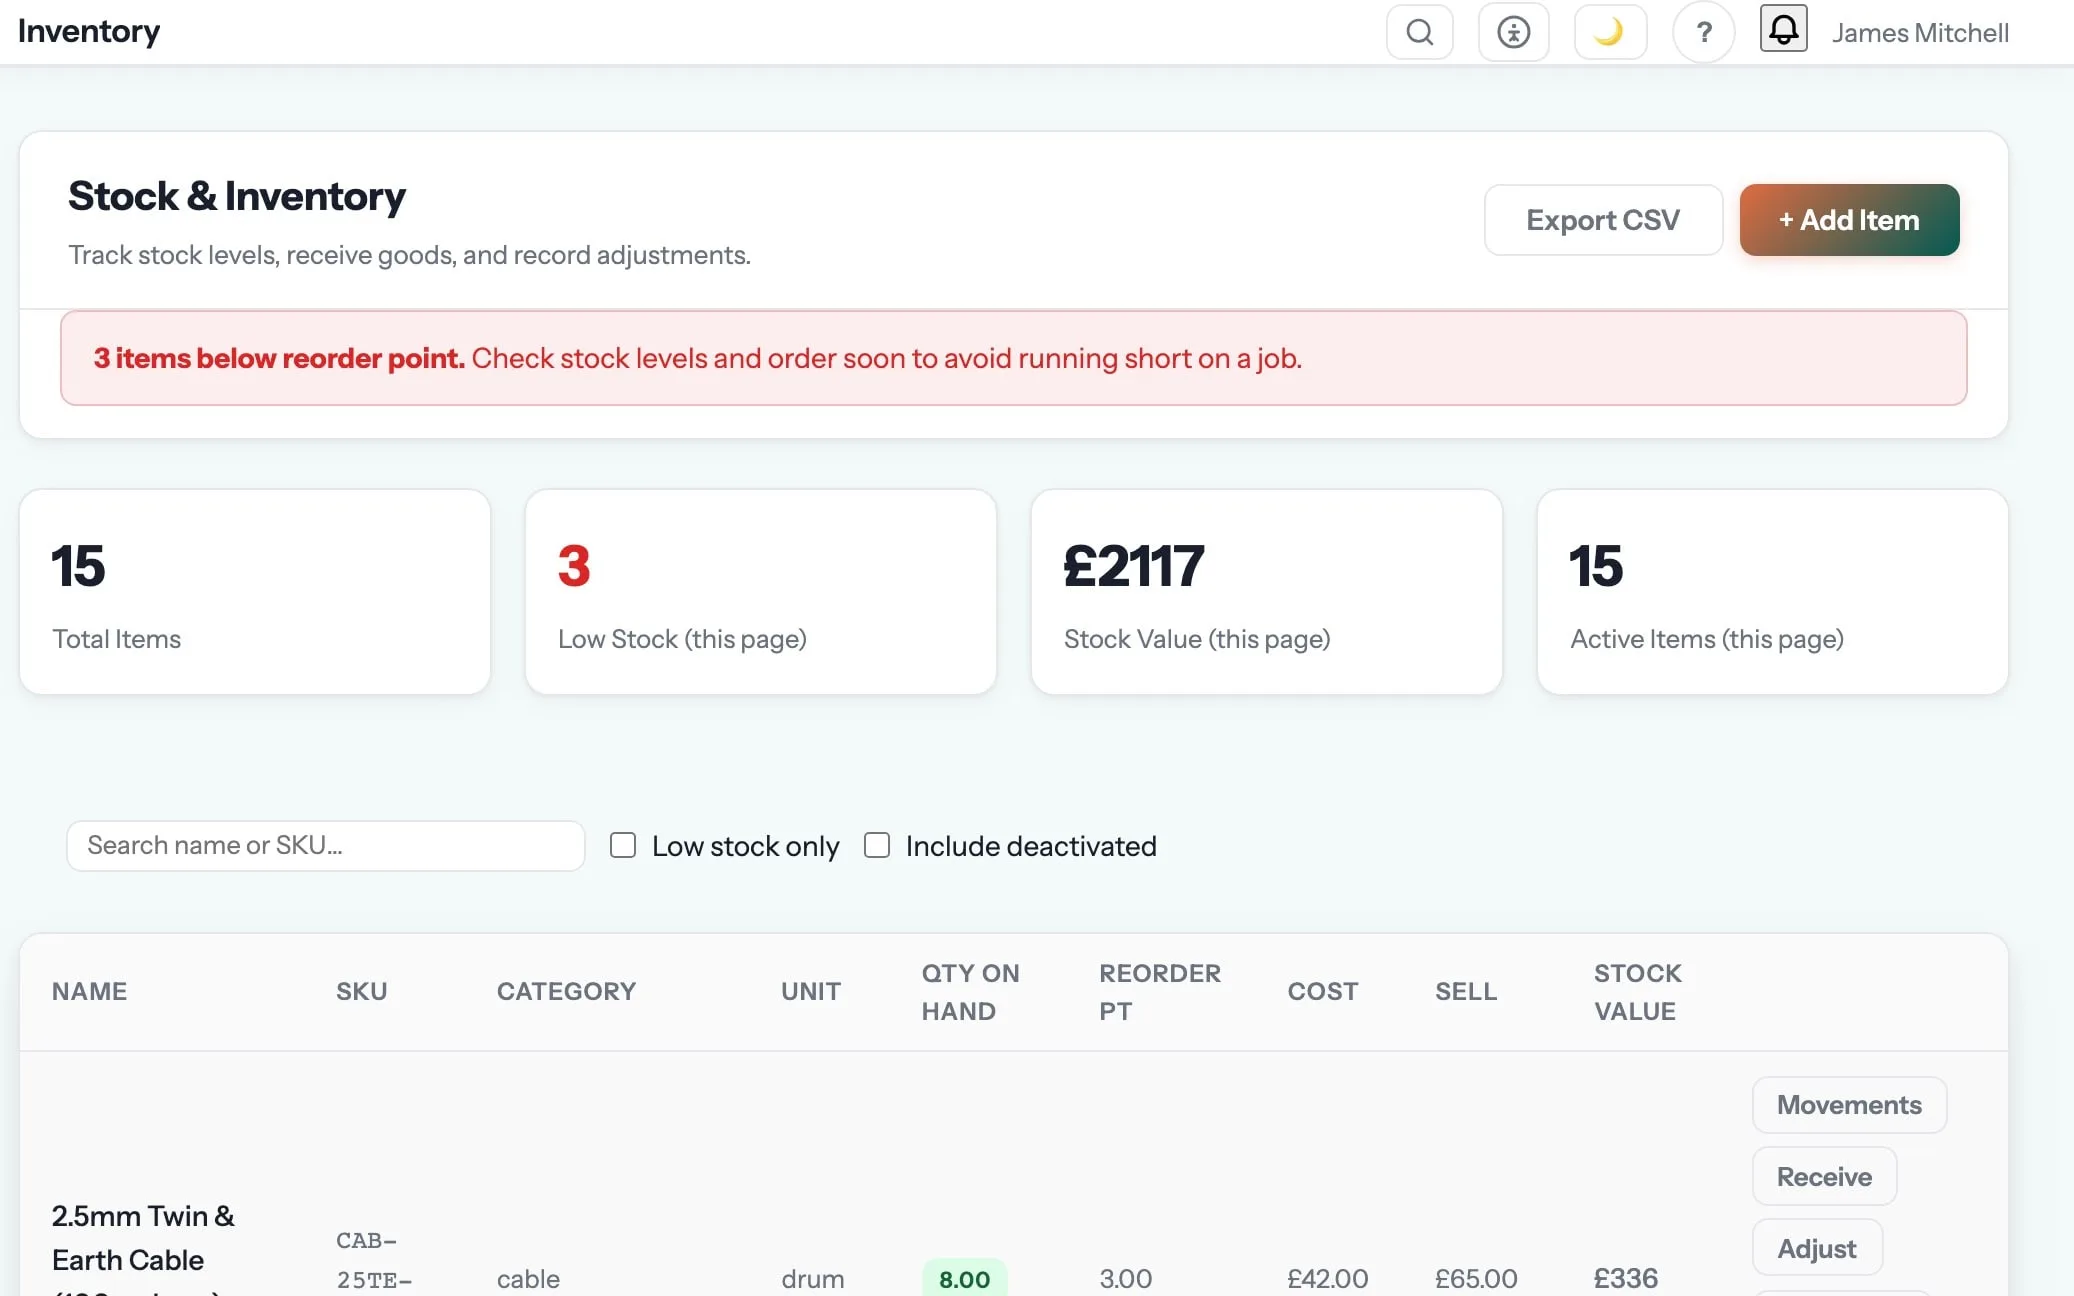Tick the Include deactivated checkbox

point(877,845)
